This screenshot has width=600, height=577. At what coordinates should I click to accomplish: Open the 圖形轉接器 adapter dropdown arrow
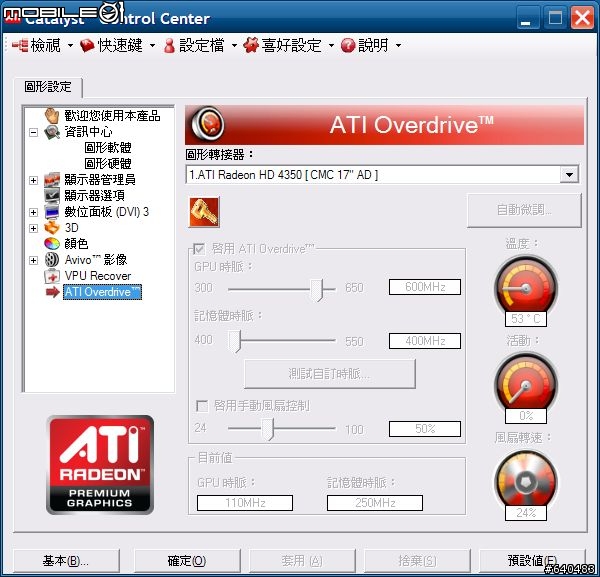[x=569, y=175]
